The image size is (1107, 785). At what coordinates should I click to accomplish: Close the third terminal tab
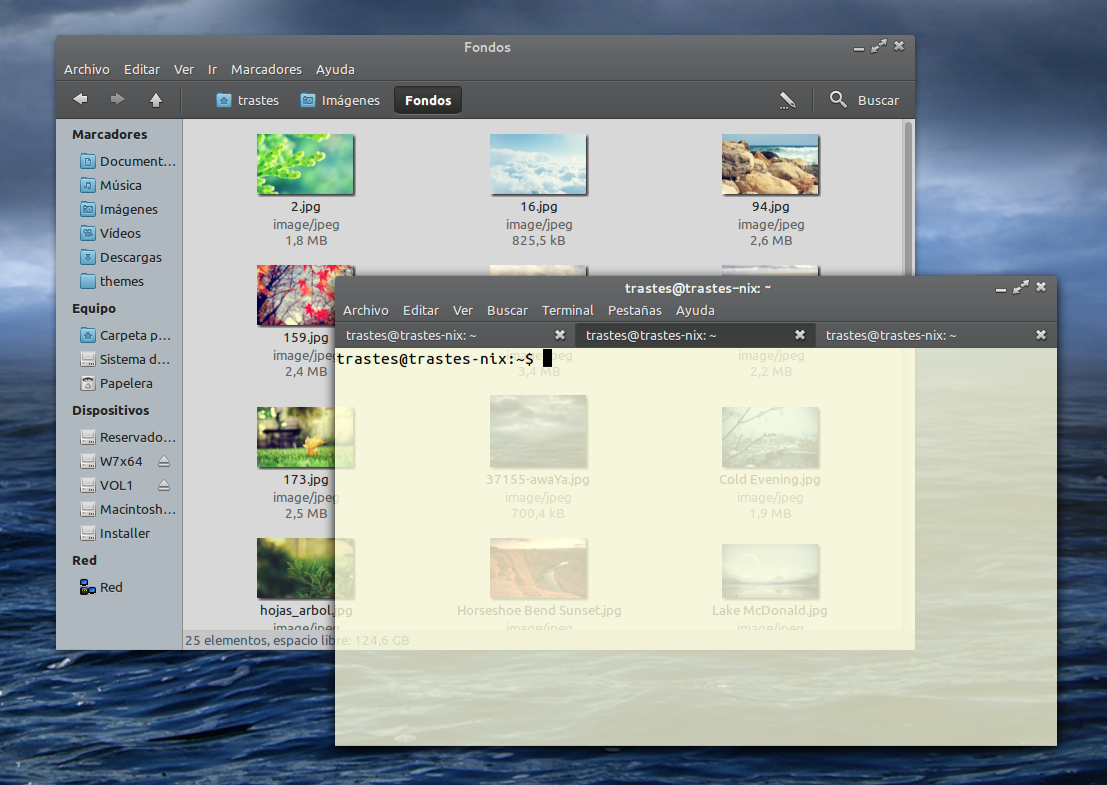[1041, 335]
